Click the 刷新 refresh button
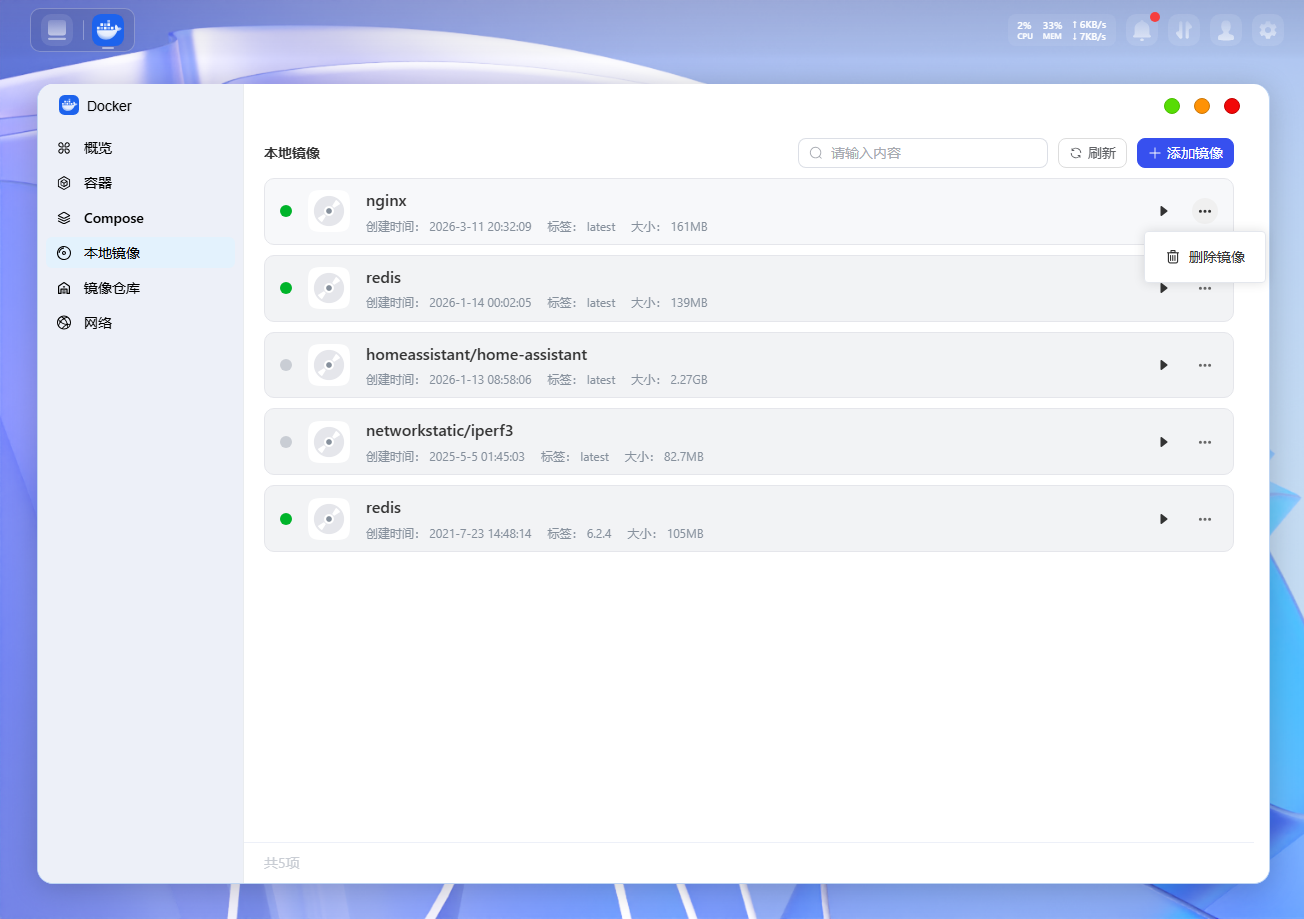This screenshot has height=919, width=1304. click(x=1092, y=153)
